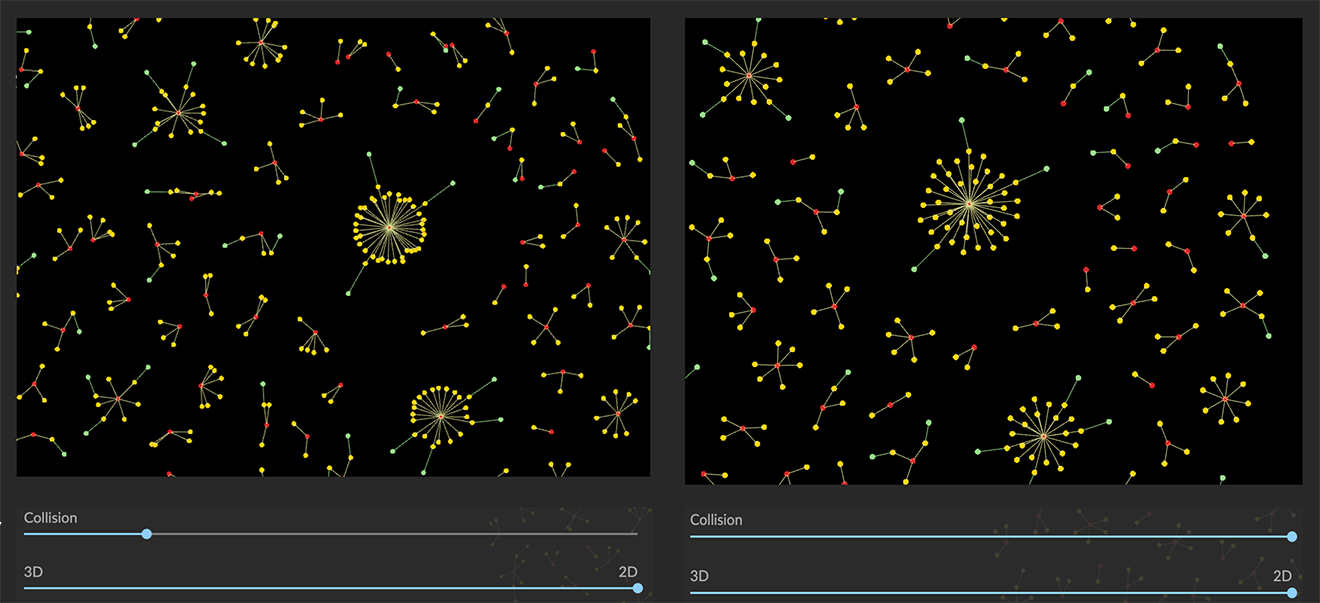Select the largest hub node in left graph

tap(389, 227)
